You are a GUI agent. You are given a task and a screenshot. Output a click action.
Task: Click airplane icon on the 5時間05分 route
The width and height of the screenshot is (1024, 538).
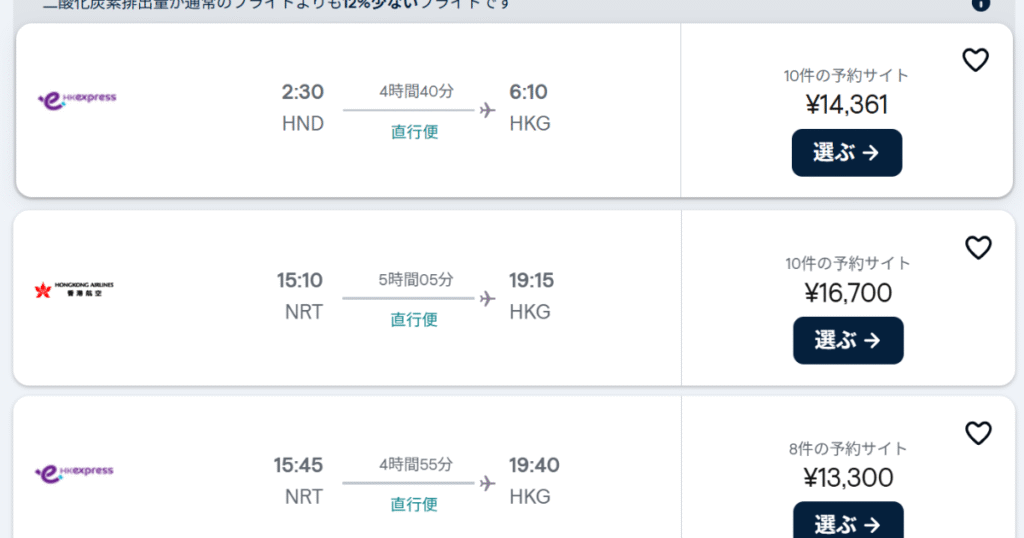(x=487, y=298)
